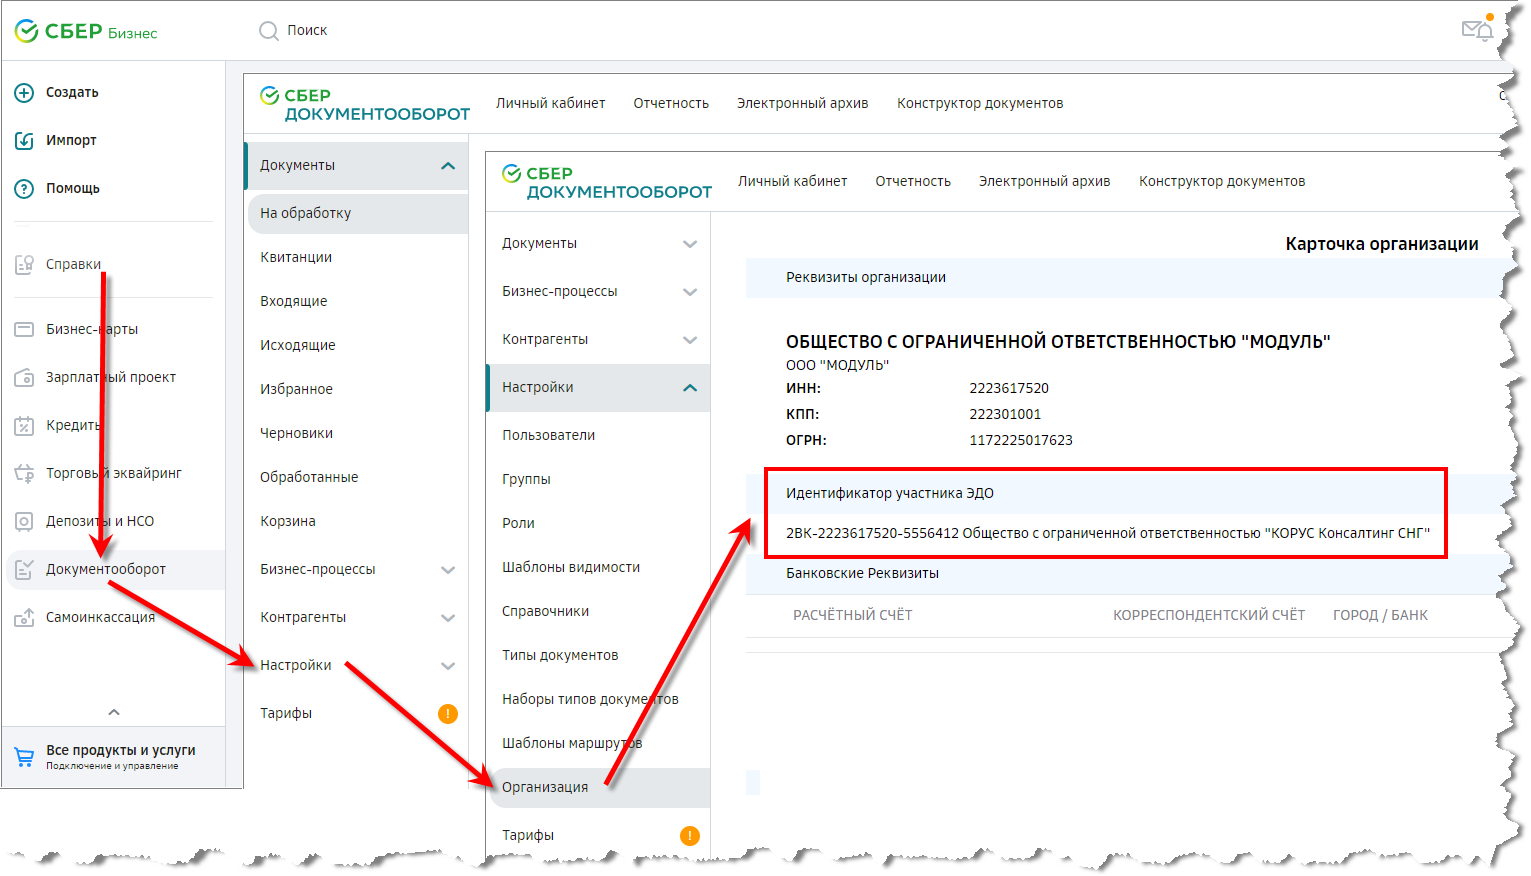Click orange warning badge in front window Тарифы
This screenshot has width=1531, height=876.
pos(690,836)
